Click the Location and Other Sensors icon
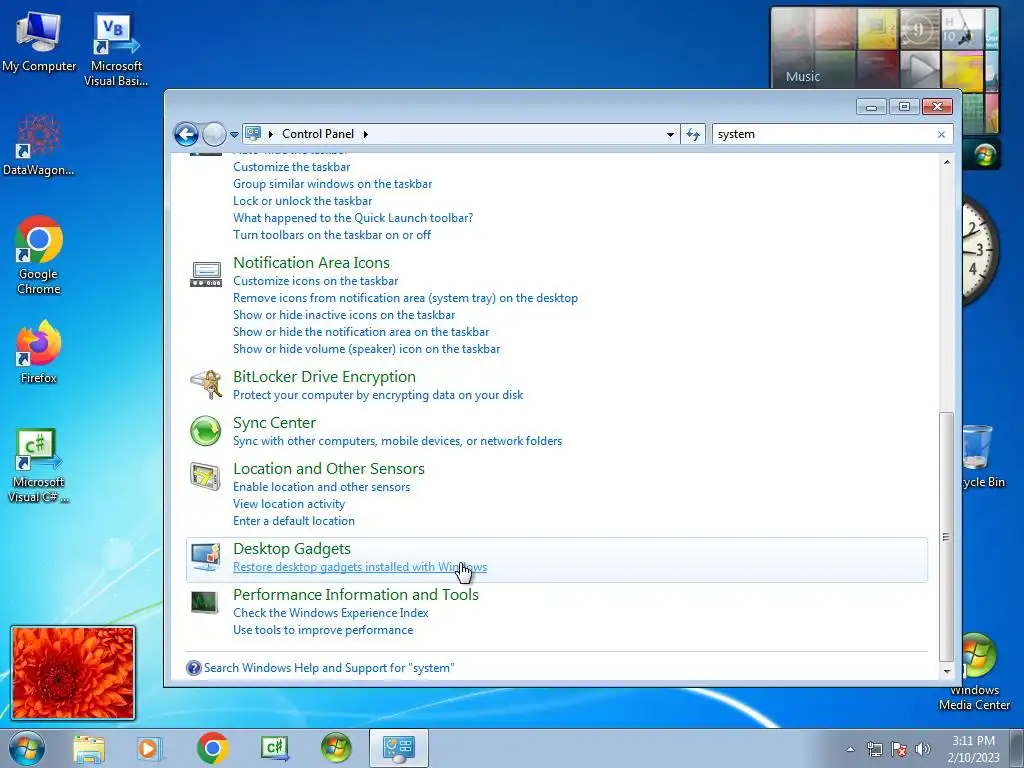Image resolution: width=1024 pixels, height=768 pixels. [x=206, y=476]
